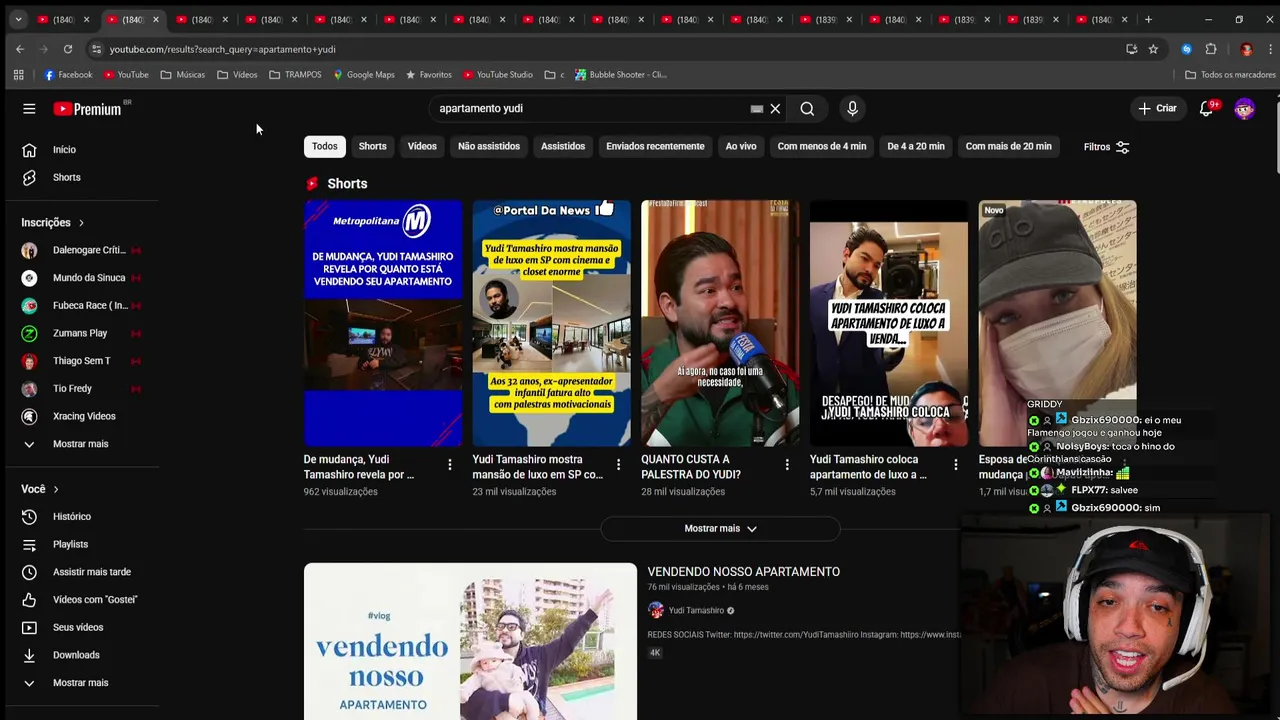The width and height of the screenshot is (1280, 720).
Task: Expand Mostrar mais under Inscrições
Action: pos(80,444)
